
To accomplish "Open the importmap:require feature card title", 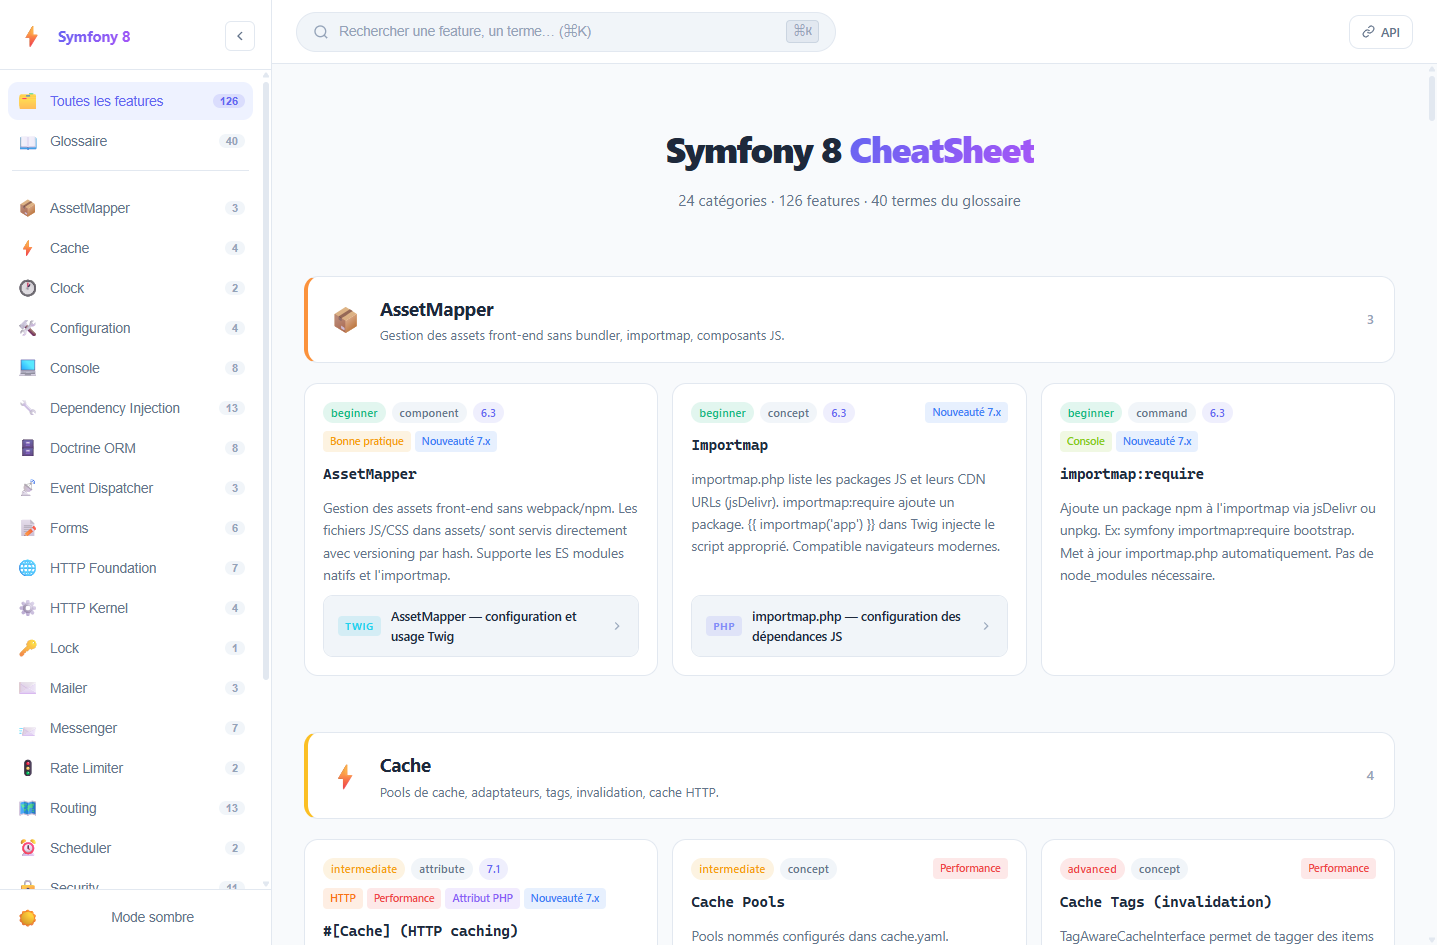I will click(x=1132, y=474).
